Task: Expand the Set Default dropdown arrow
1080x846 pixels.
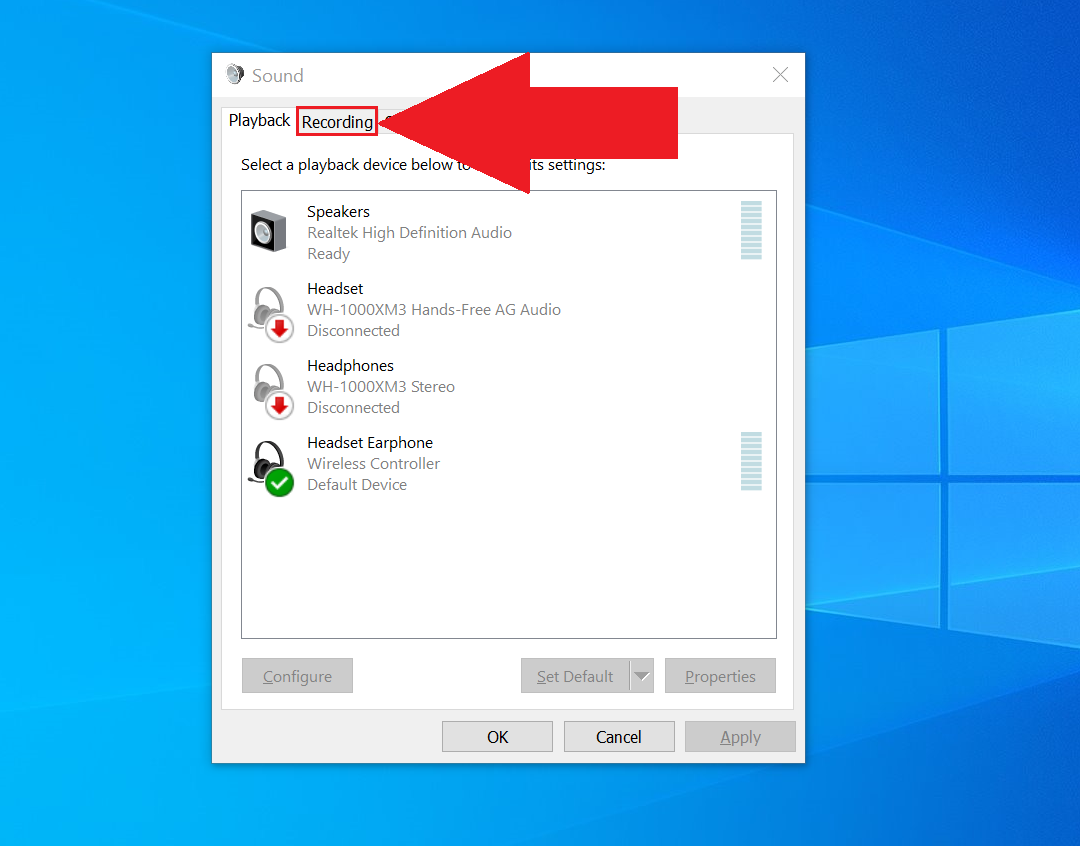Action: pyautogui.click(x=641, y=676)
